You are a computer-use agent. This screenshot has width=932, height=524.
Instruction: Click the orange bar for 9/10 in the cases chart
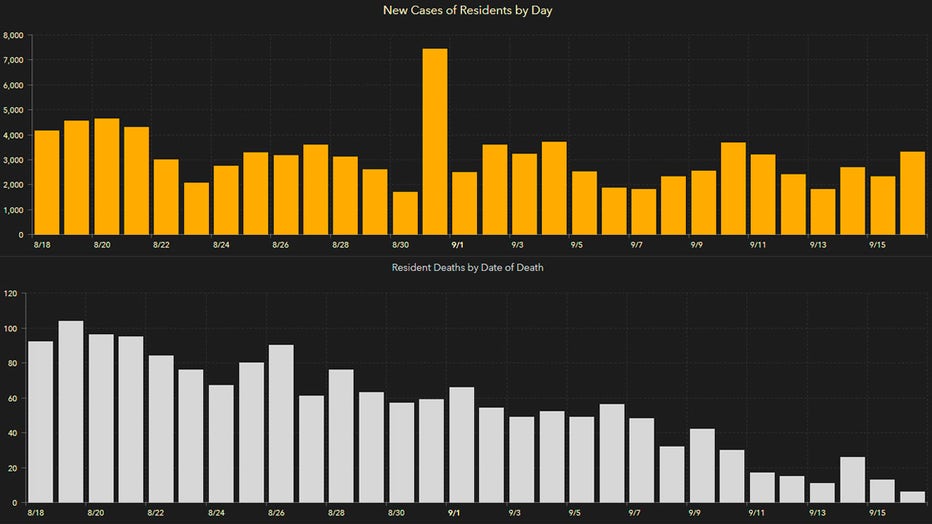(x=733, y=189)
